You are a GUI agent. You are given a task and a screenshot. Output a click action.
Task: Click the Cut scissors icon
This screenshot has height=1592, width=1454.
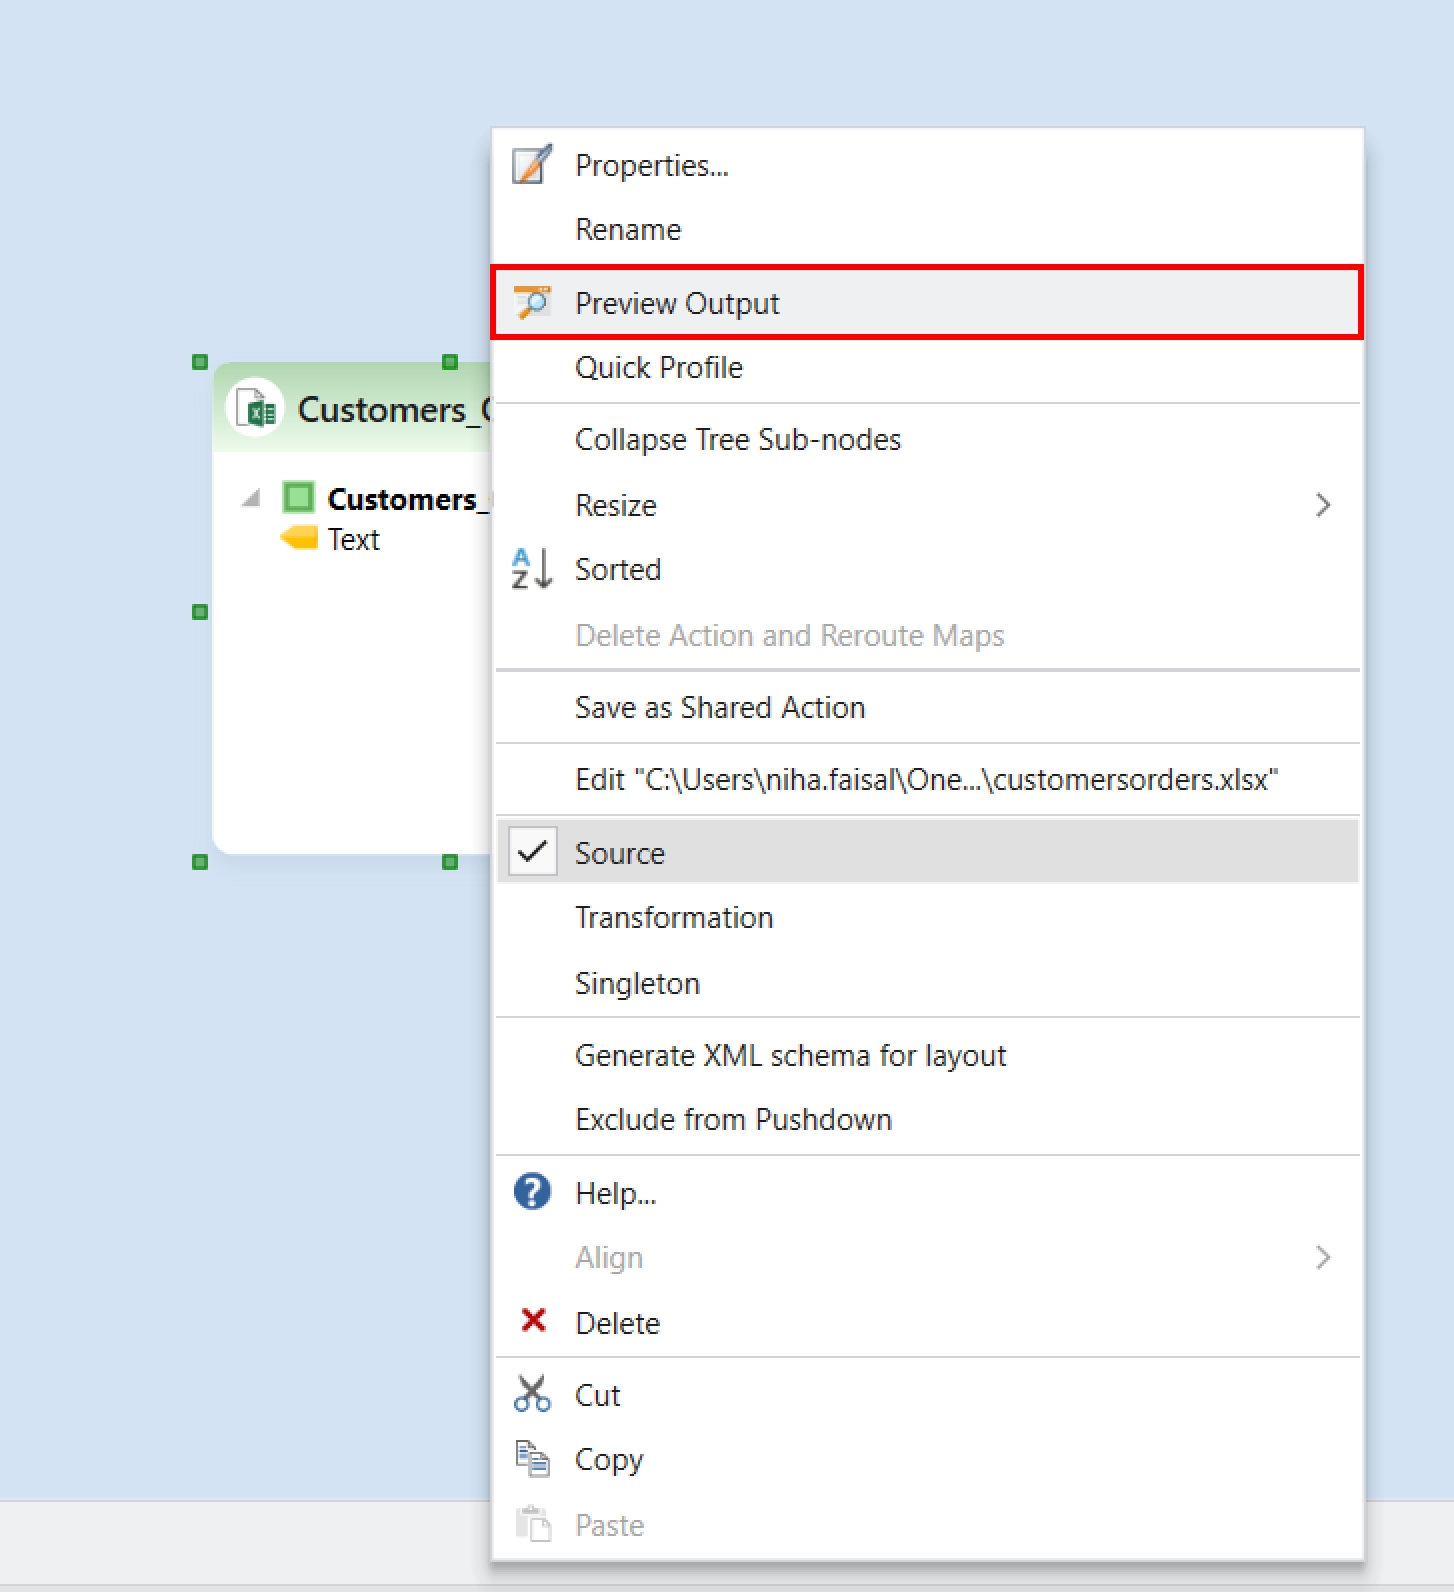tap(532, 1393)
